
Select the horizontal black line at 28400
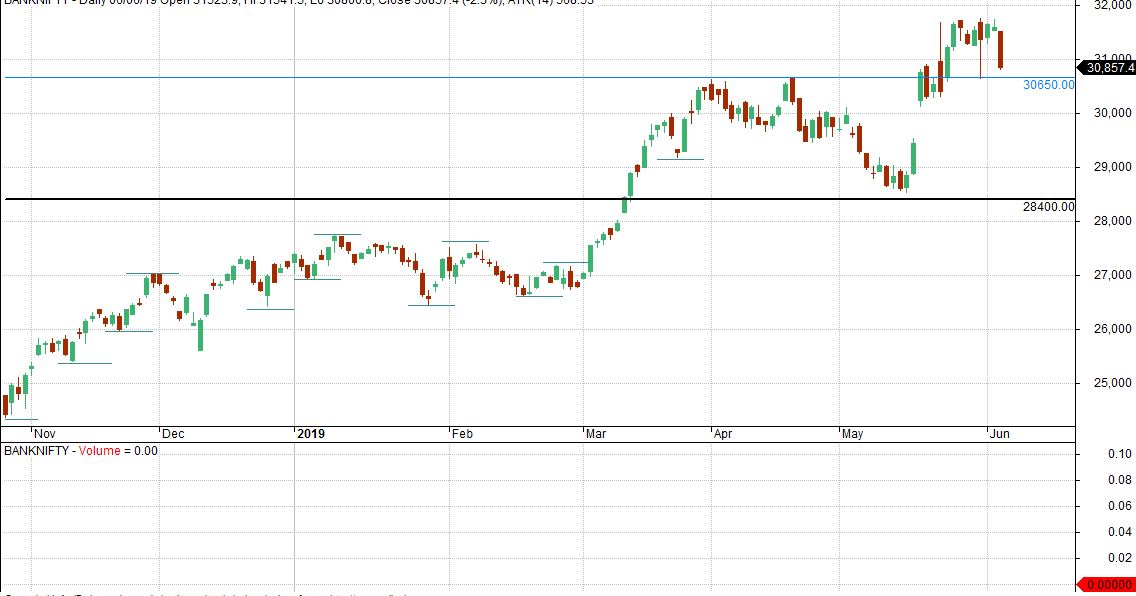click(500, 198)
